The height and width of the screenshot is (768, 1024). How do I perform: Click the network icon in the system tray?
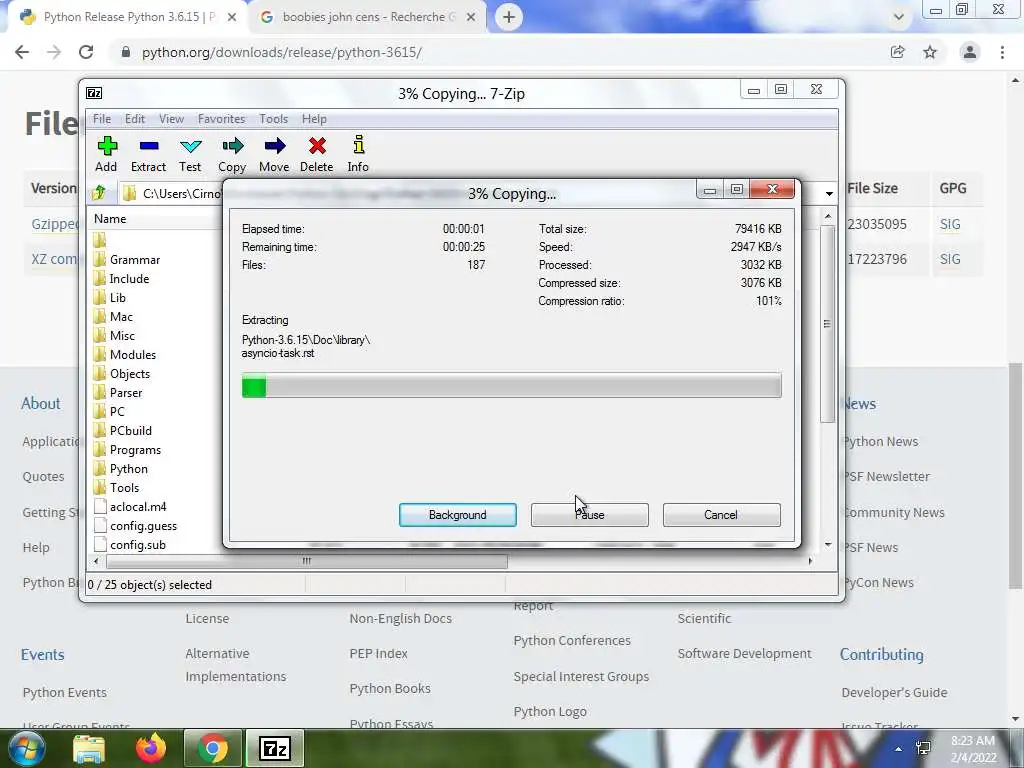[x=923, y=748]
